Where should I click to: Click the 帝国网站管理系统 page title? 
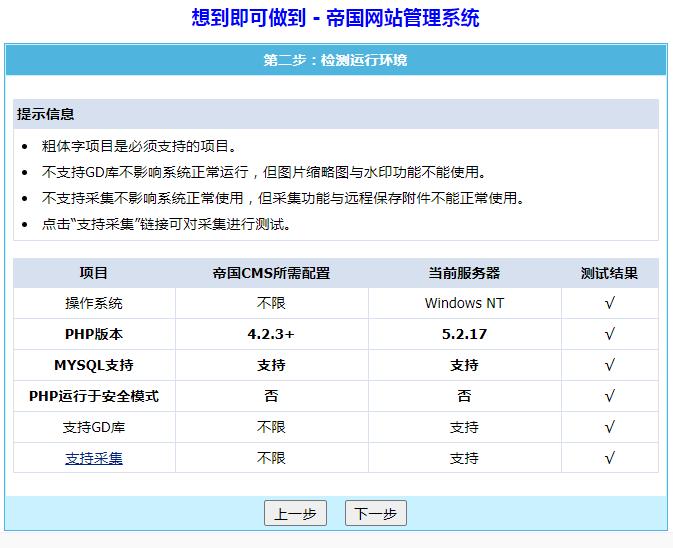(336, 18)
